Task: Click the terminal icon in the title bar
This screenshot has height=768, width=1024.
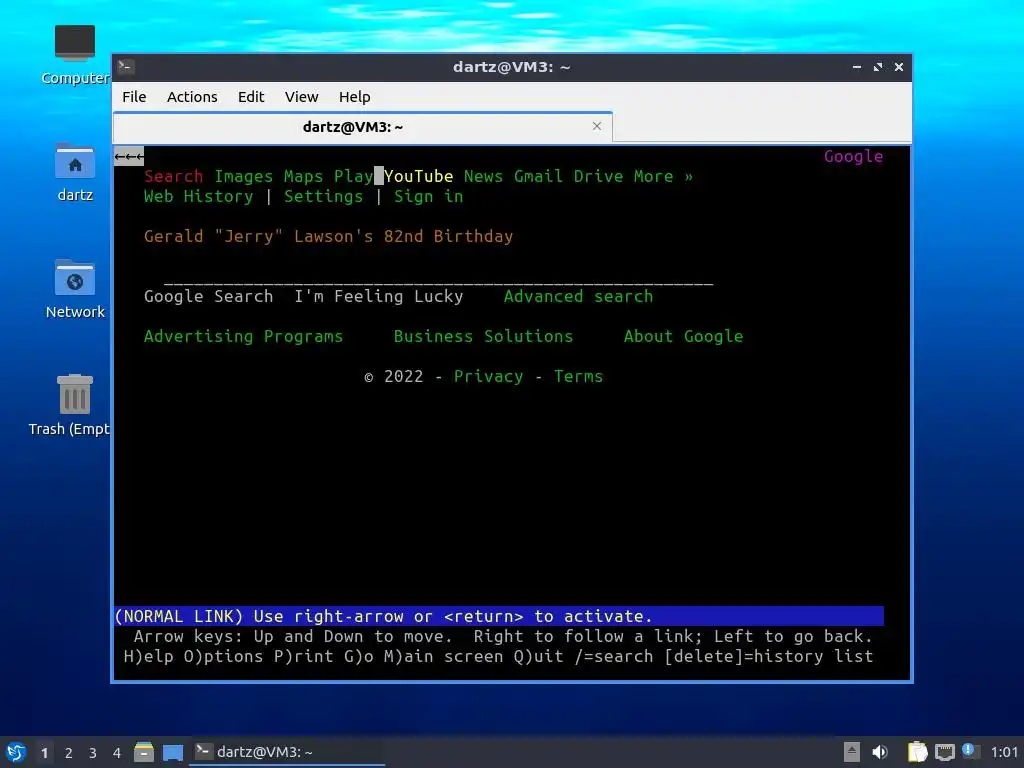Action: pos(126,67)
